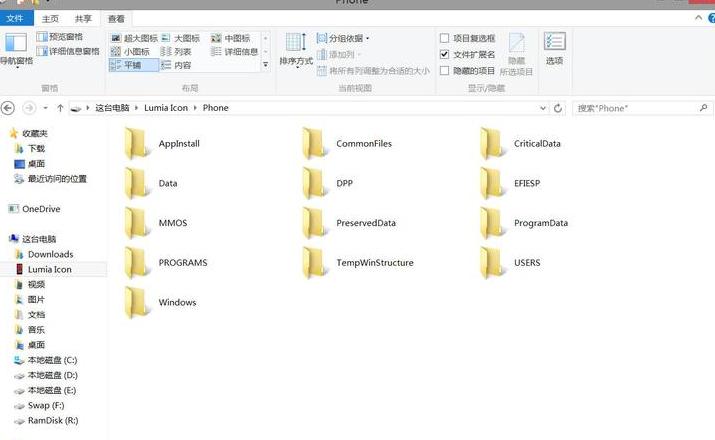Select OneDrive in the sidebar
The width and height of the screenshot is (715, 440).
35,209
